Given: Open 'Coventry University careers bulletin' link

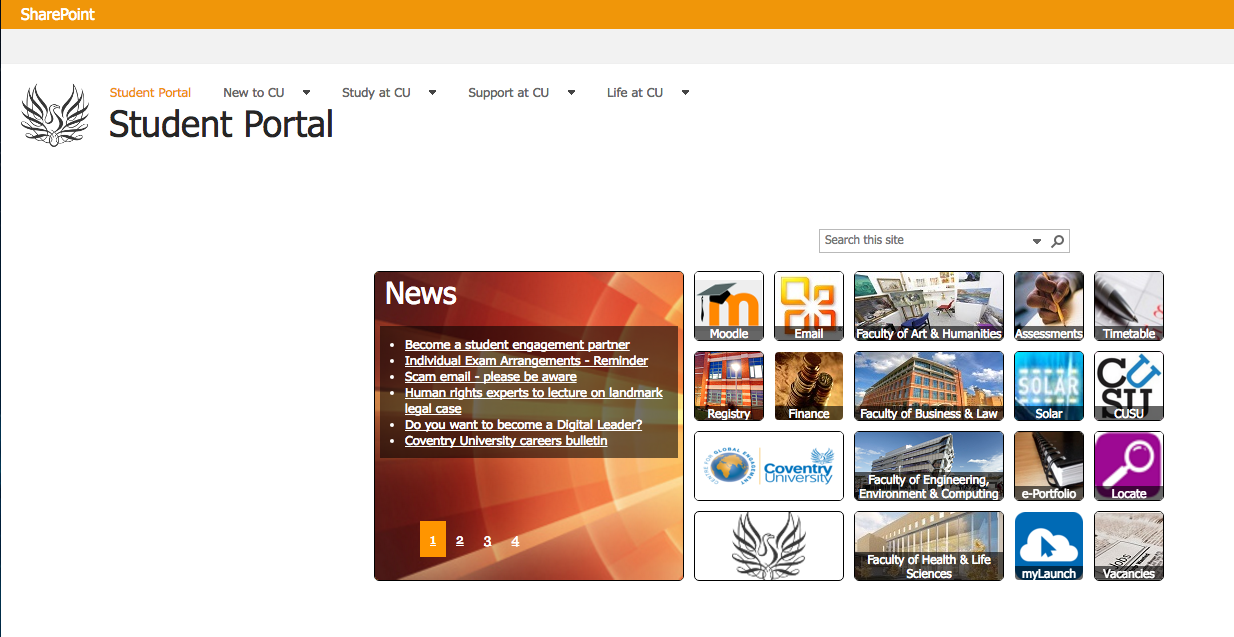Looking at the screenshot, I should (x=506, y=441).
